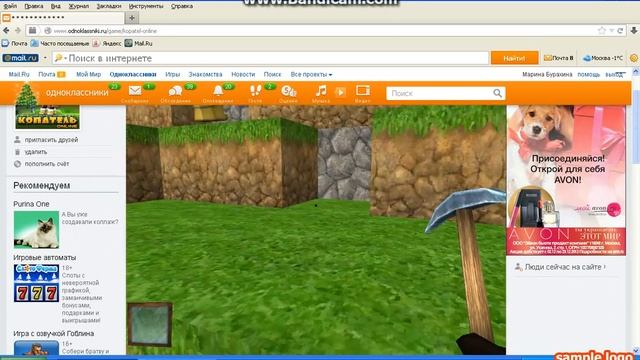Open a new tab with plus button
640x360 pixels.
tap(132, 18)
